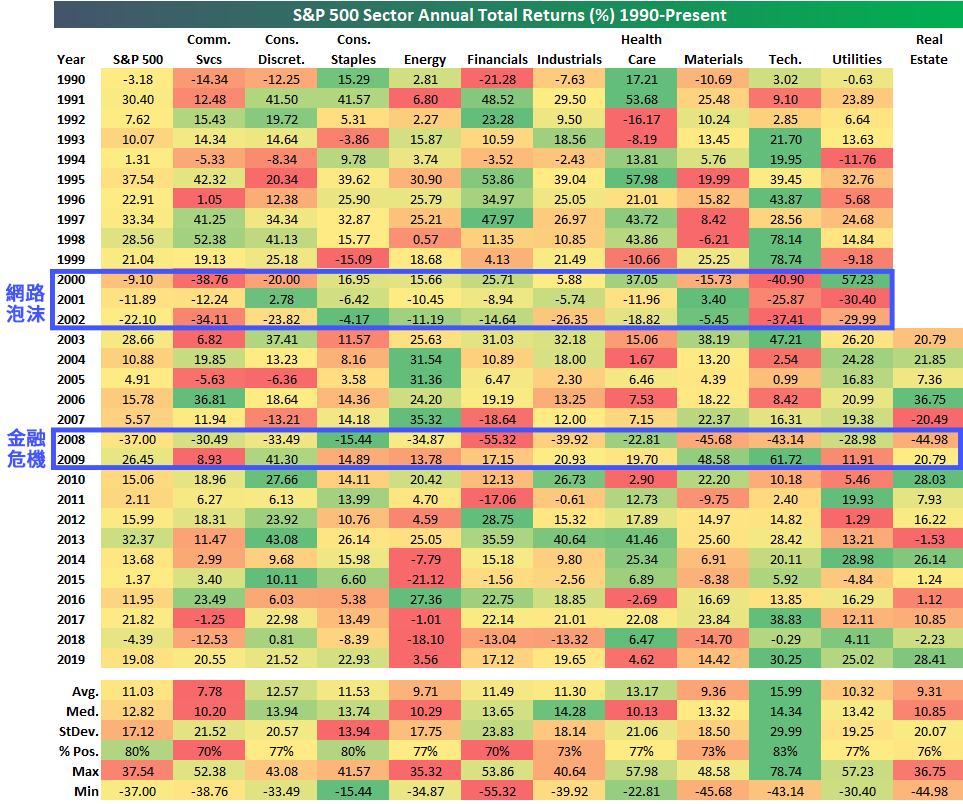Viewport: 963px width, 804px height.
Task: Select cell 53.68 in Health Care 1991
Action: tap(641, 100)
